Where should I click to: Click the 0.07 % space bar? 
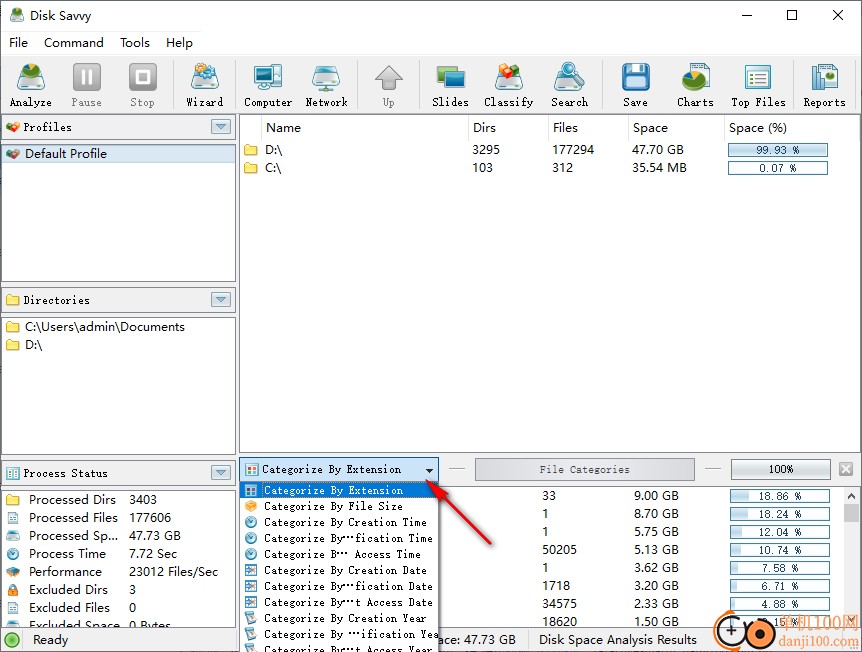(x=777, y=168)
